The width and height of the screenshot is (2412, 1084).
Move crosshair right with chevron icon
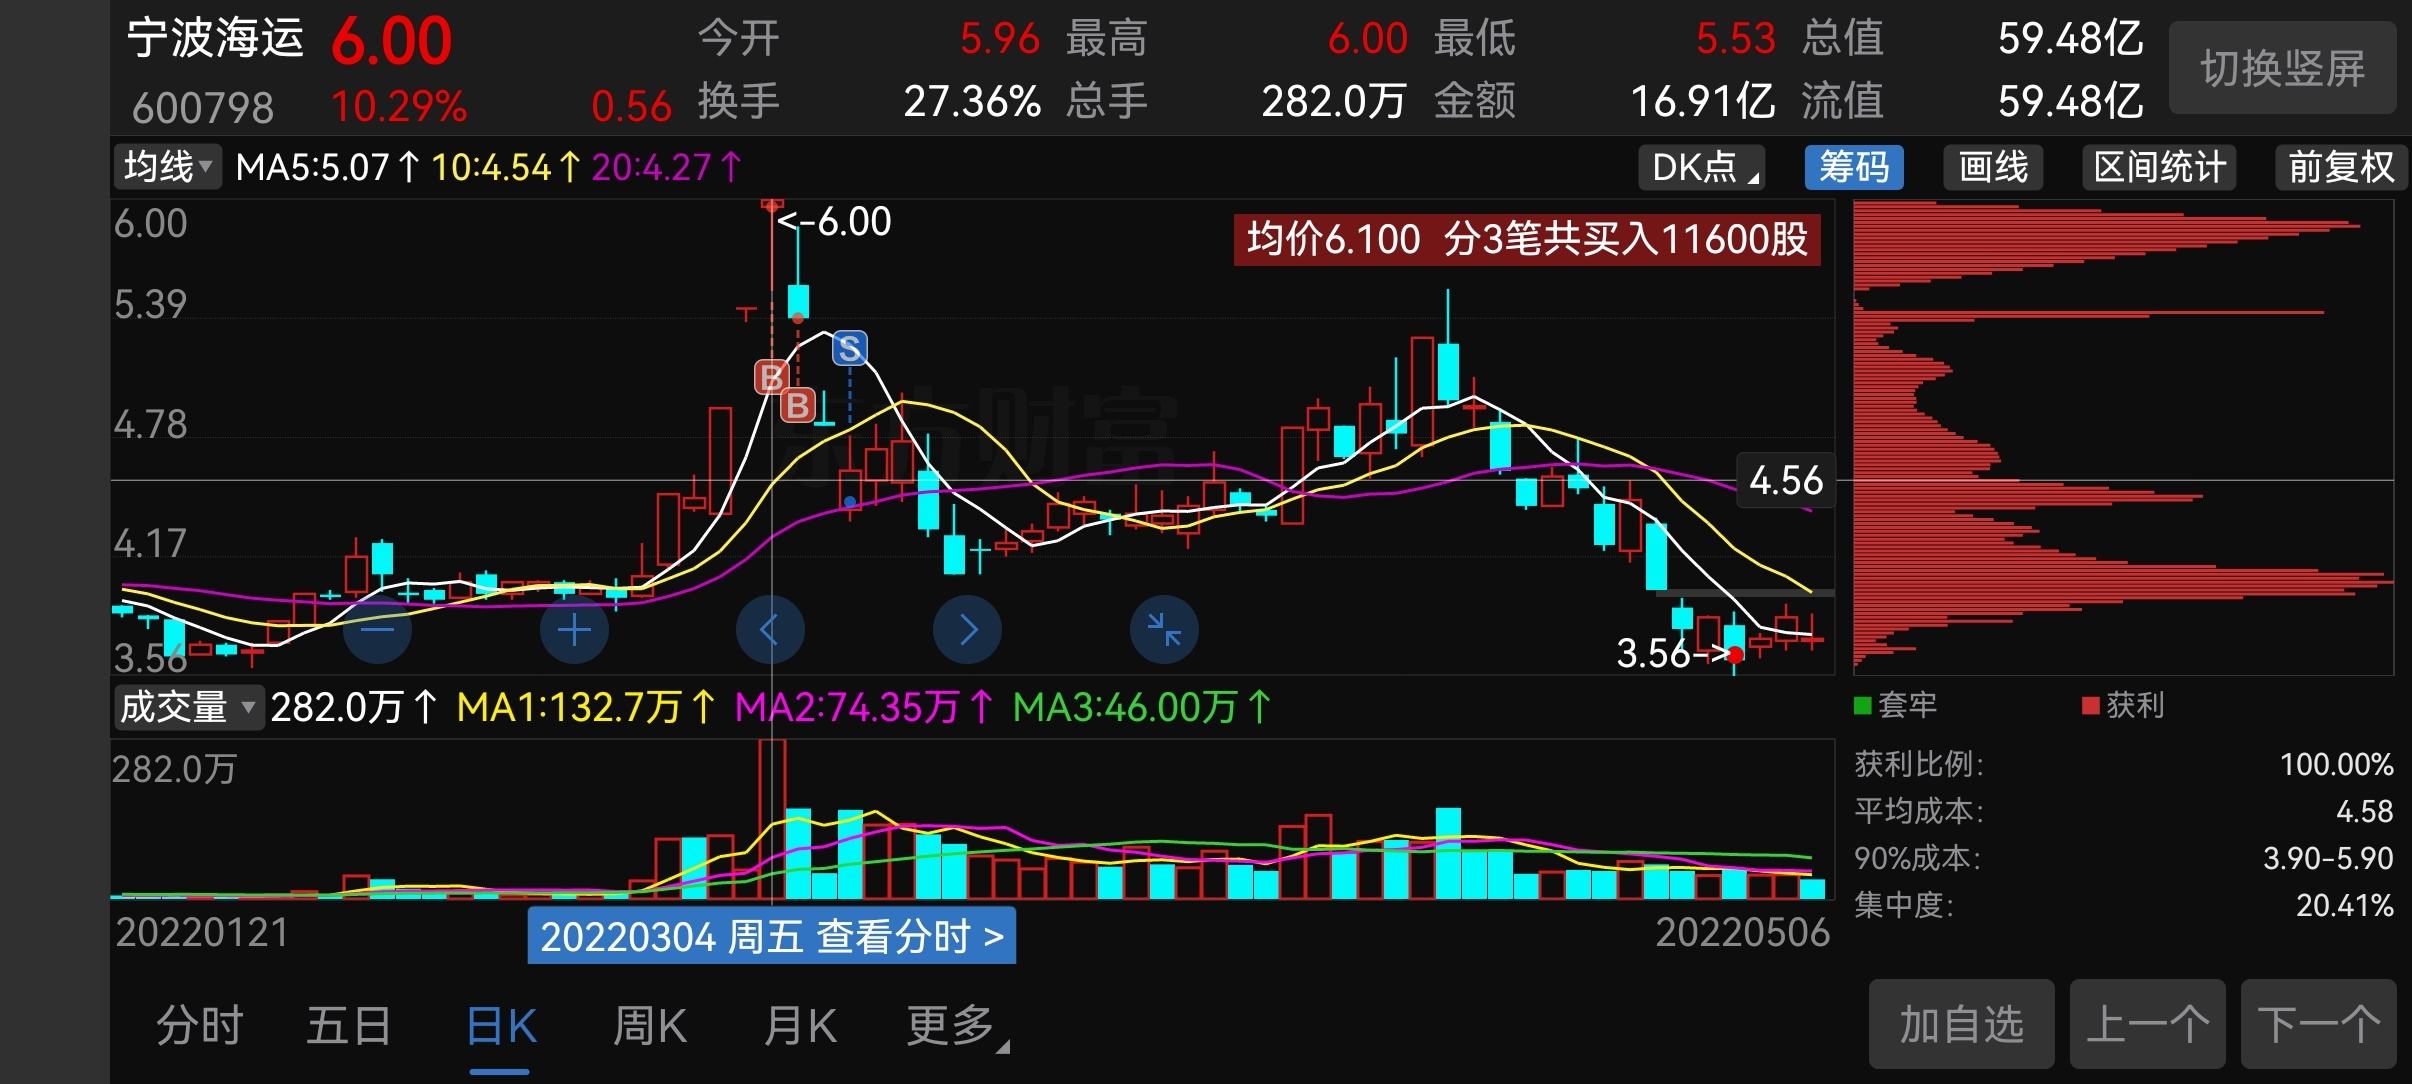pos(967,630)
